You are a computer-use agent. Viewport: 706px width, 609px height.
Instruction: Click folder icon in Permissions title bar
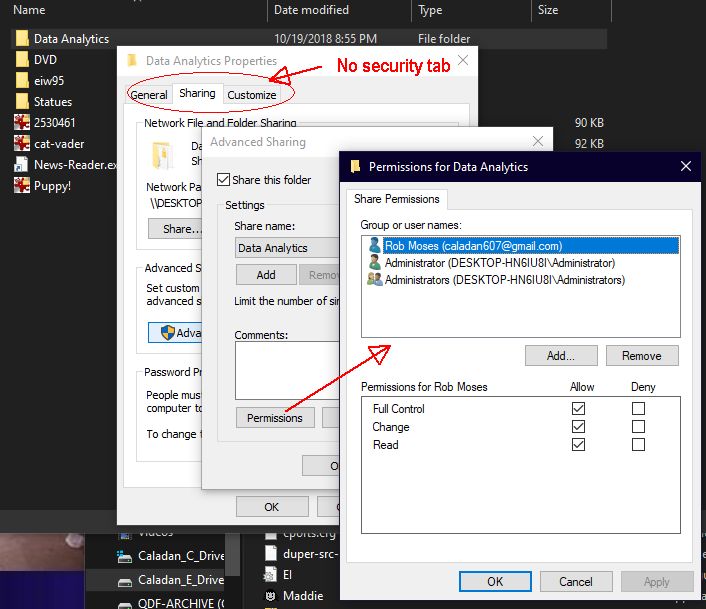355,167
